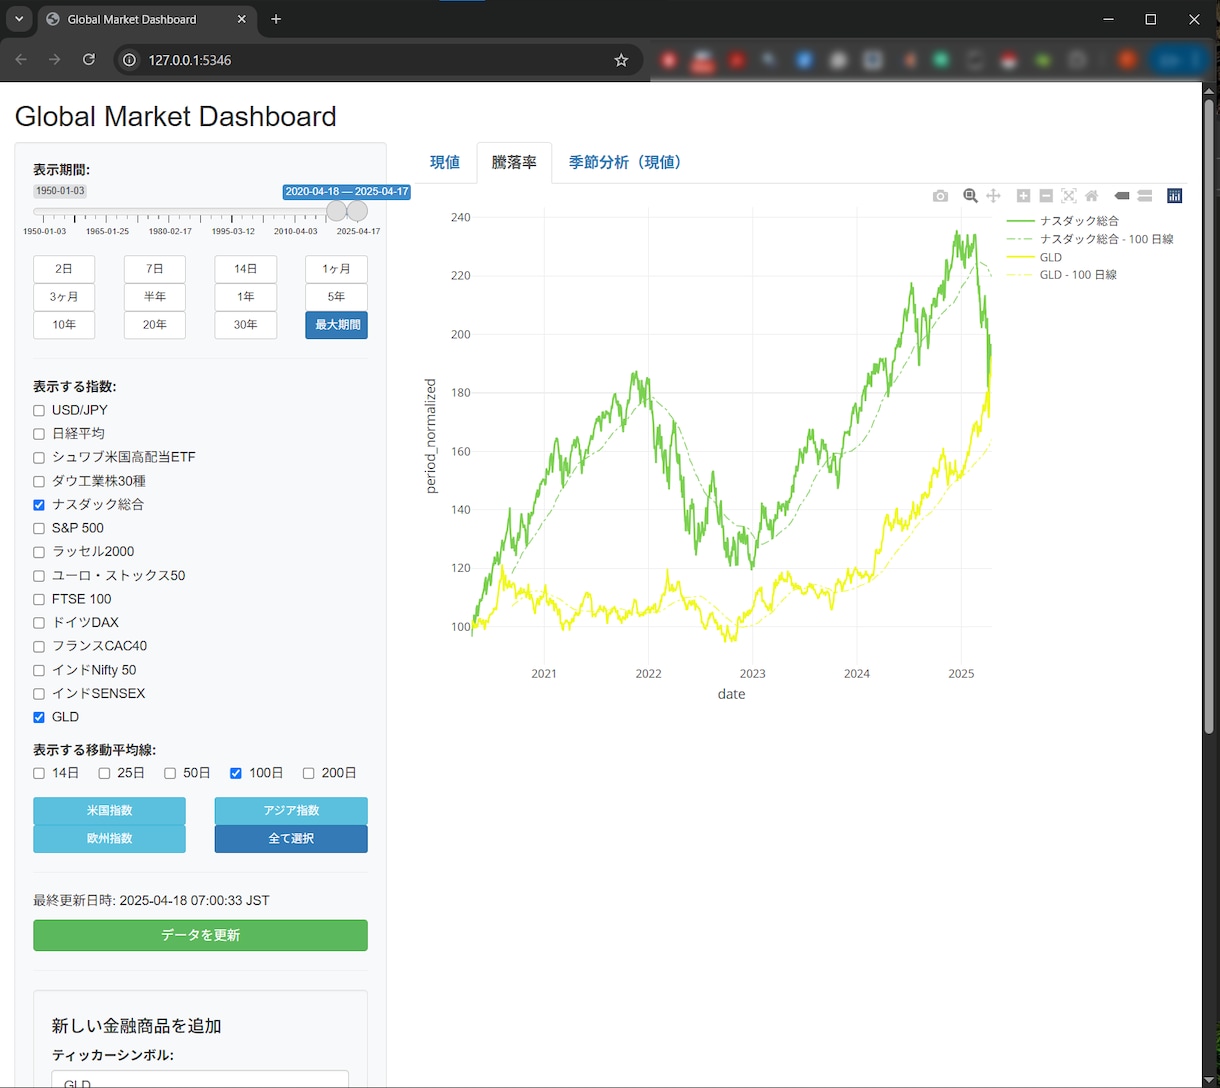Disable the 100日 moving average checkbox
The width and height of the screenshot is (1220, 1088).
point(236,773)
